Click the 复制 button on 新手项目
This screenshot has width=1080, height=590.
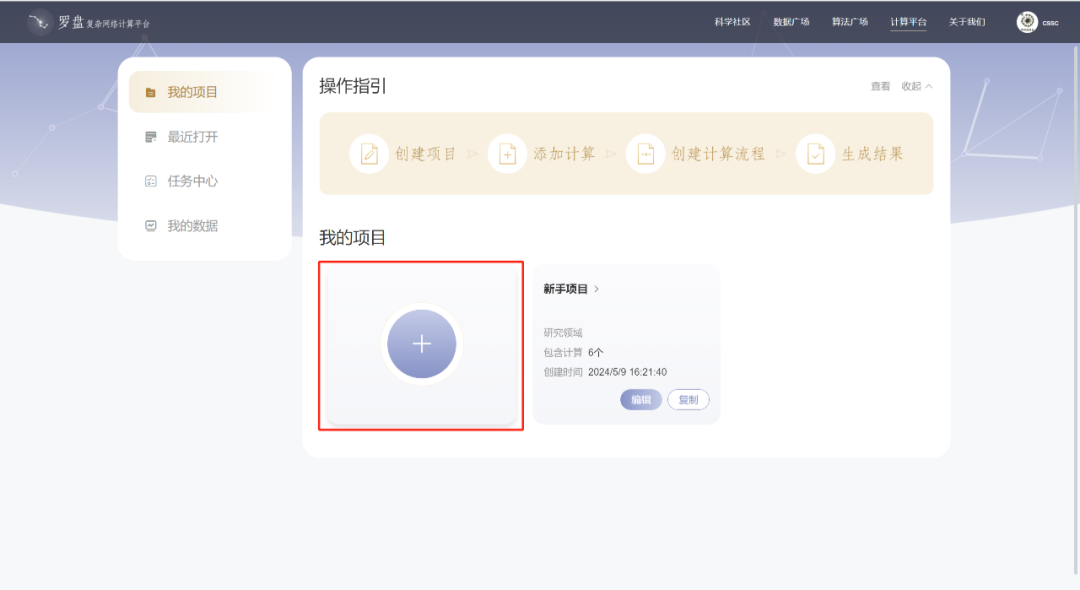pos(688,399)
